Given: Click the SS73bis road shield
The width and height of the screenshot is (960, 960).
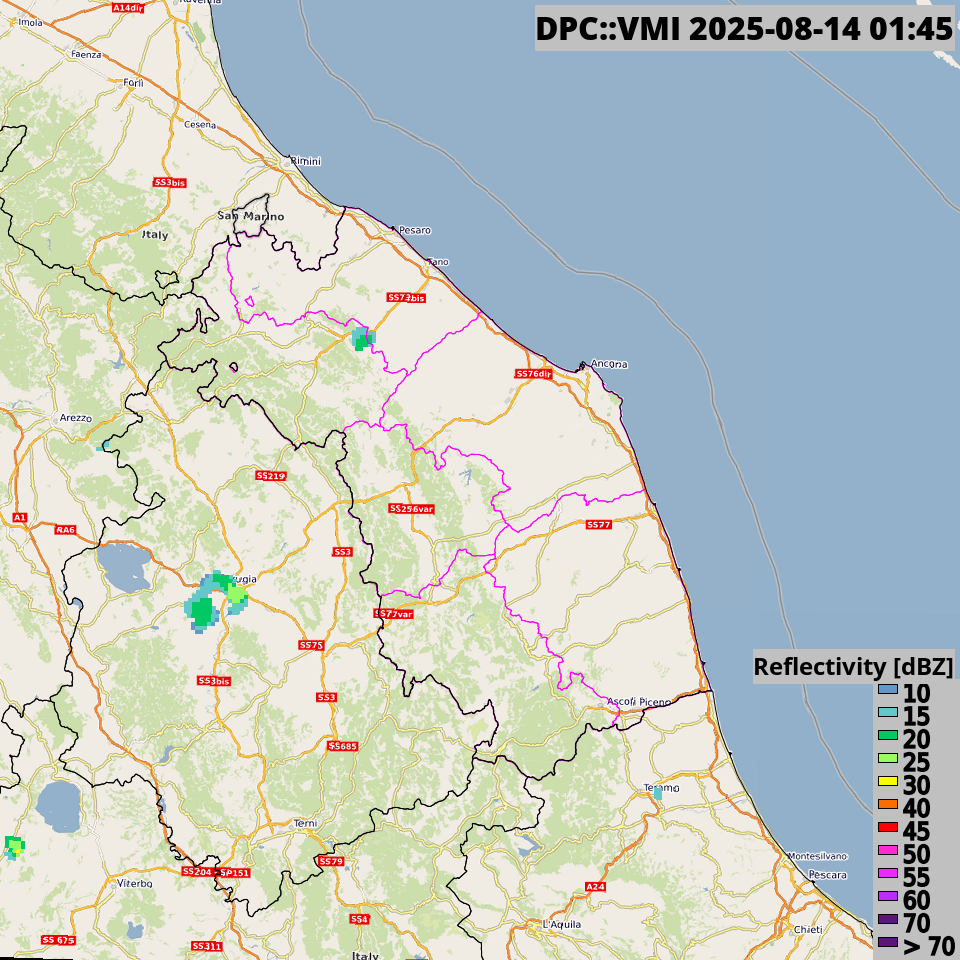Looking at the screenshot, I should click(406, 298).
